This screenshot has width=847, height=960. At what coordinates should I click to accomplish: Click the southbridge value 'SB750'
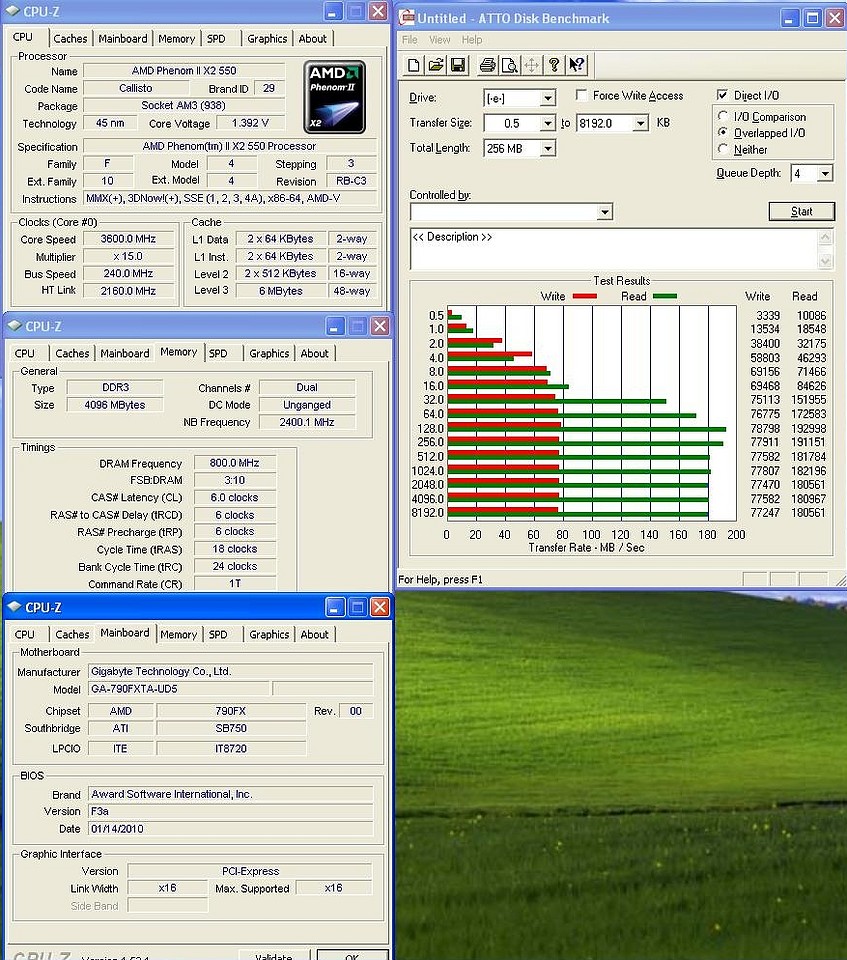point(231,728)
